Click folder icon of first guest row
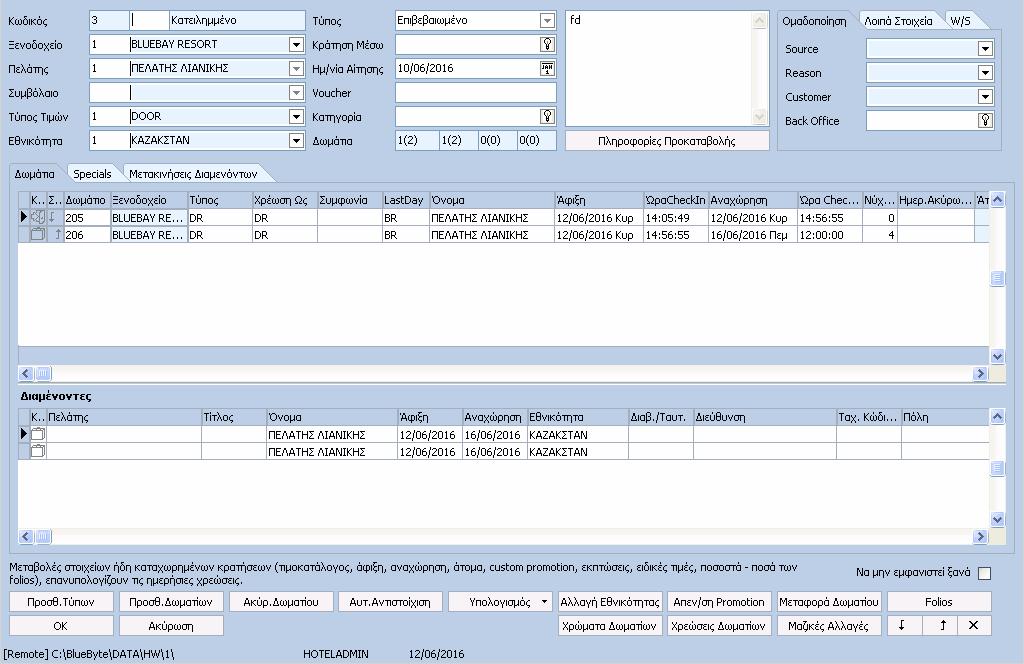The height and width of the screenshot is (664, 1024). pyautogui.click(x=38, y=434)
